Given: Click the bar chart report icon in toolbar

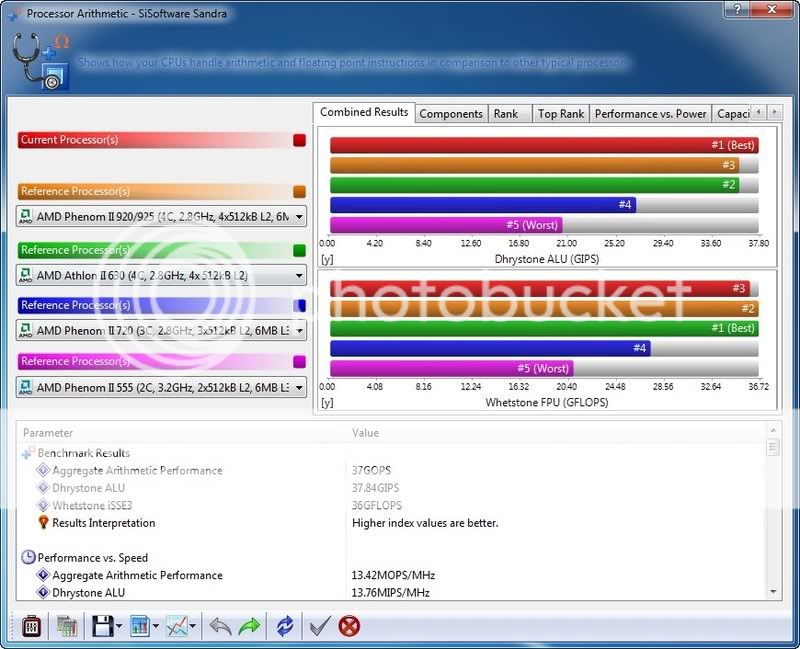Looking at the screenshot, I should click(139, 626).
